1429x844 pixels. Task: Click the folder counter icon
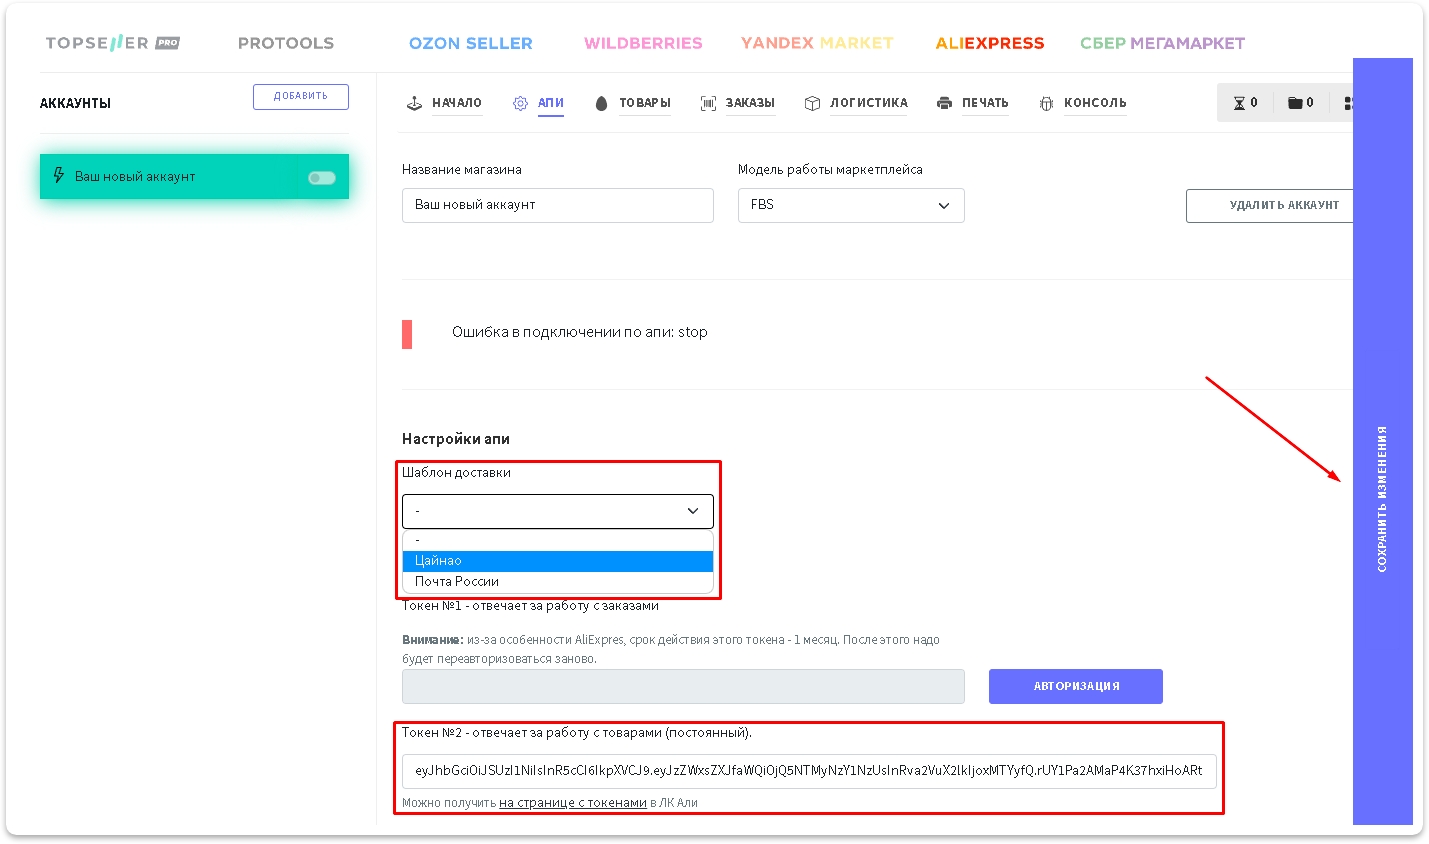click(x=1295, y=103)
